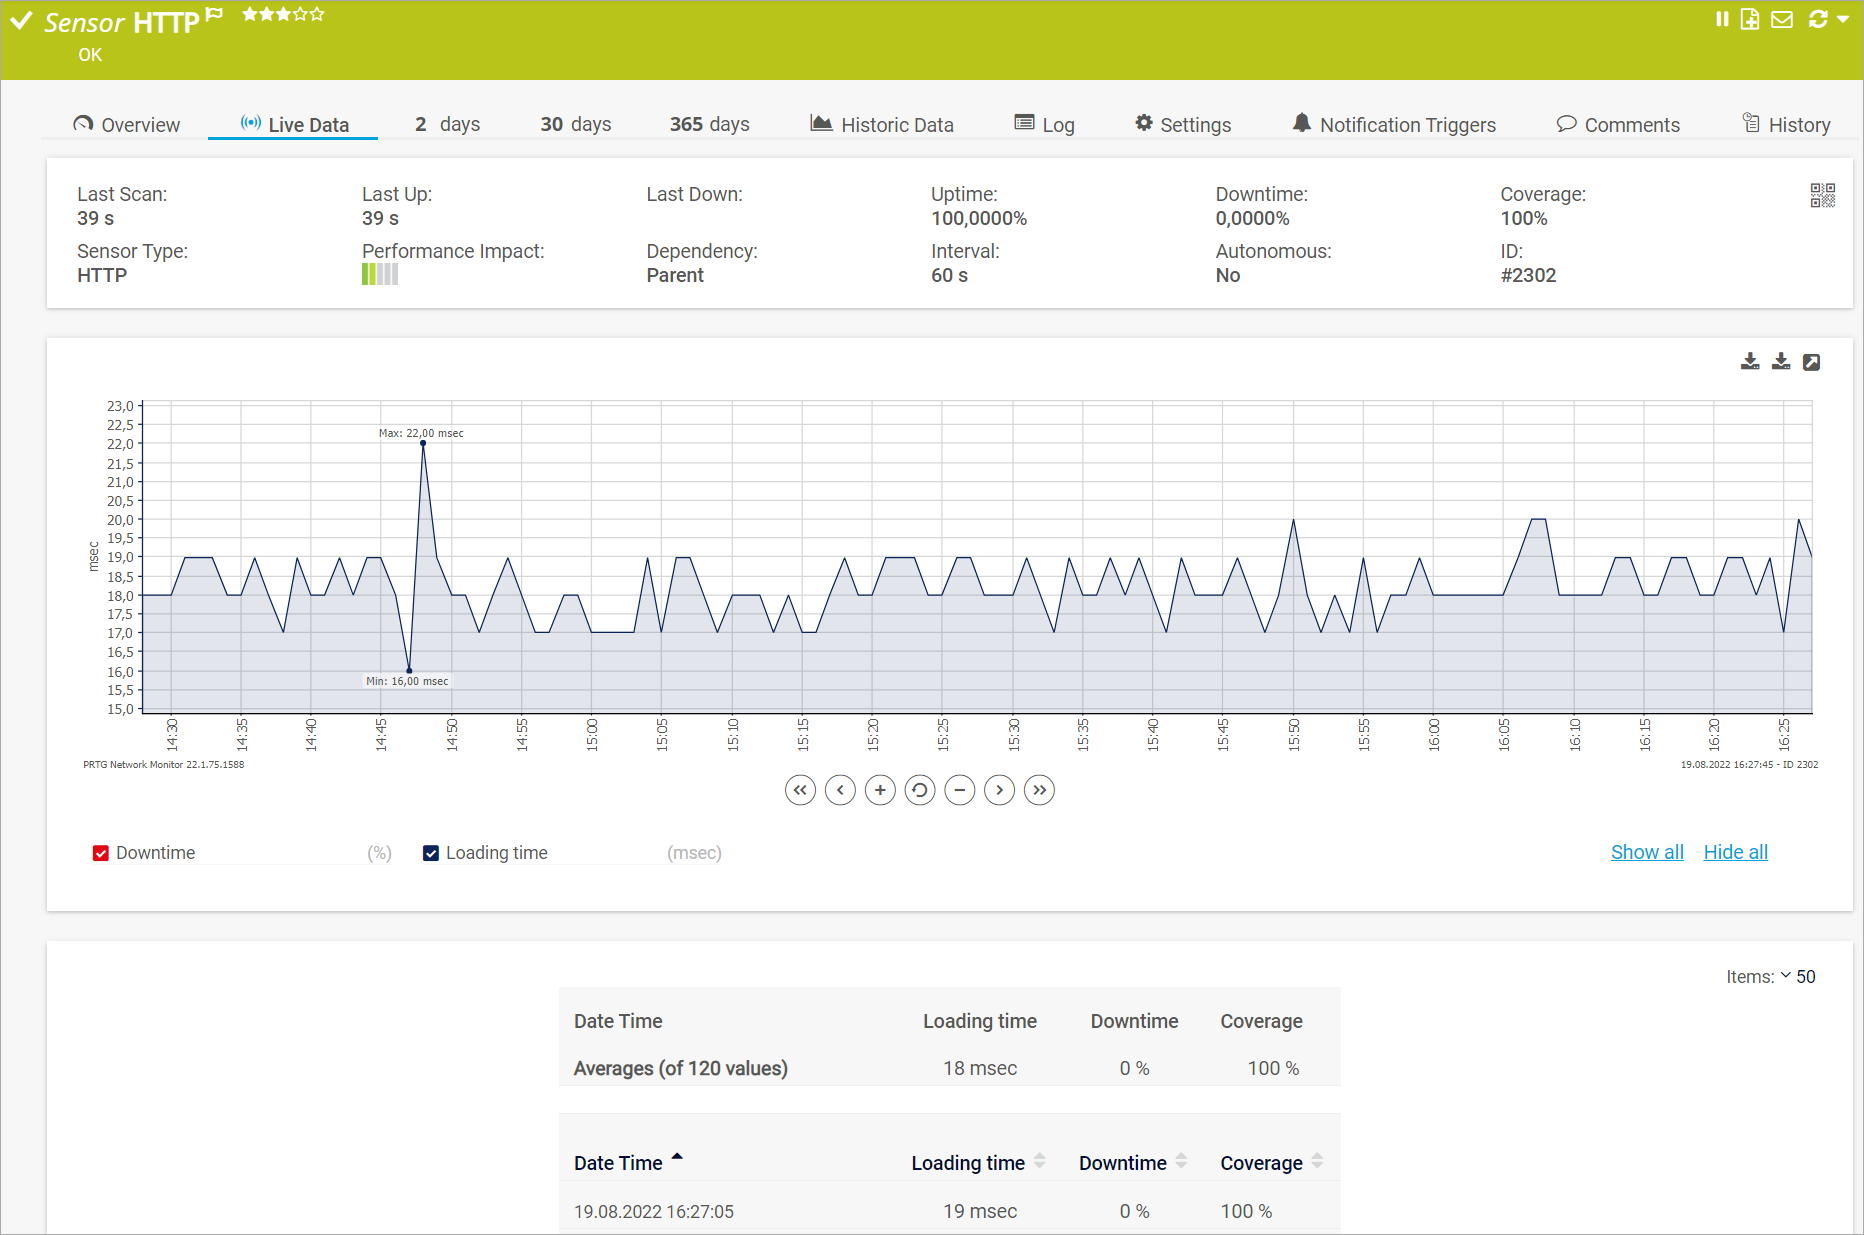Screen dimensions: 1864x1235
Task: Send sensor link by email envelope icon
Action: (x=1782, y=19)
